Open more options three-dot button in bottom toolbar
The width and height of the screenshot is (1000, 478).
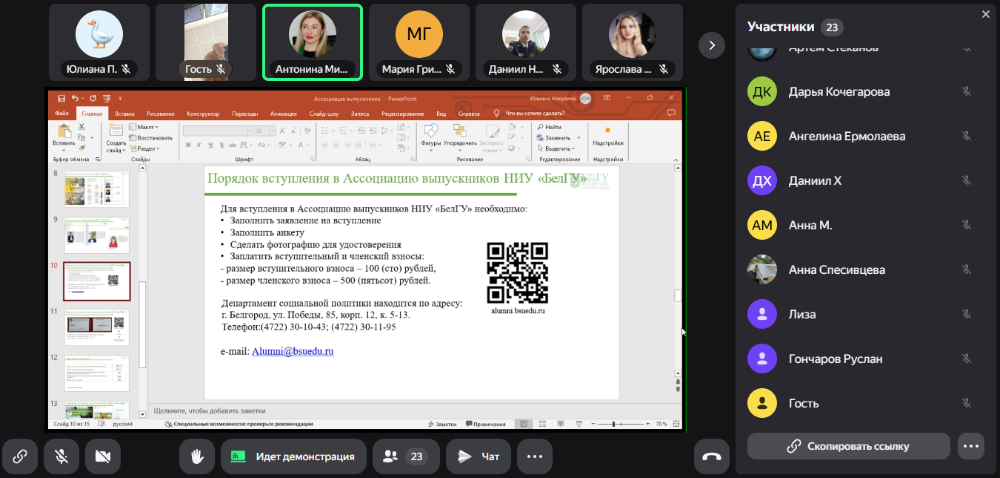[534, 456]
